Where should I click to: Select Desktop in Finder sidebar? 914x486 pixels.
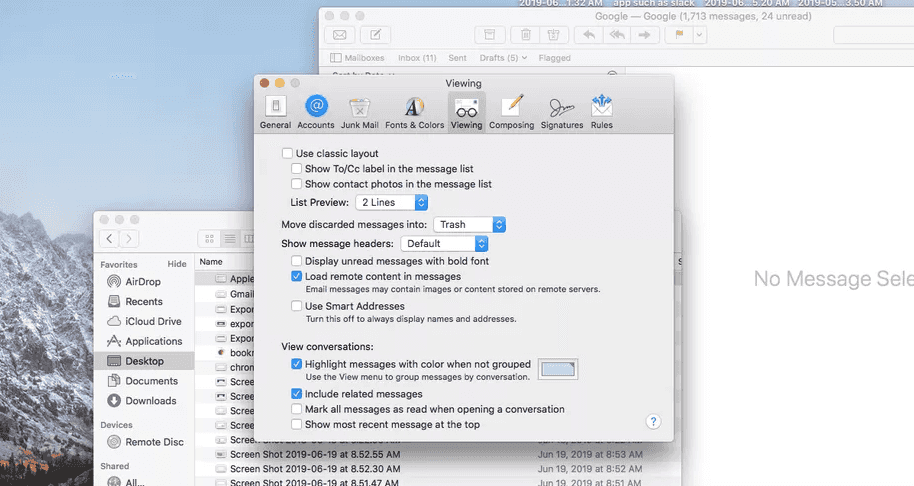(144, 361)
